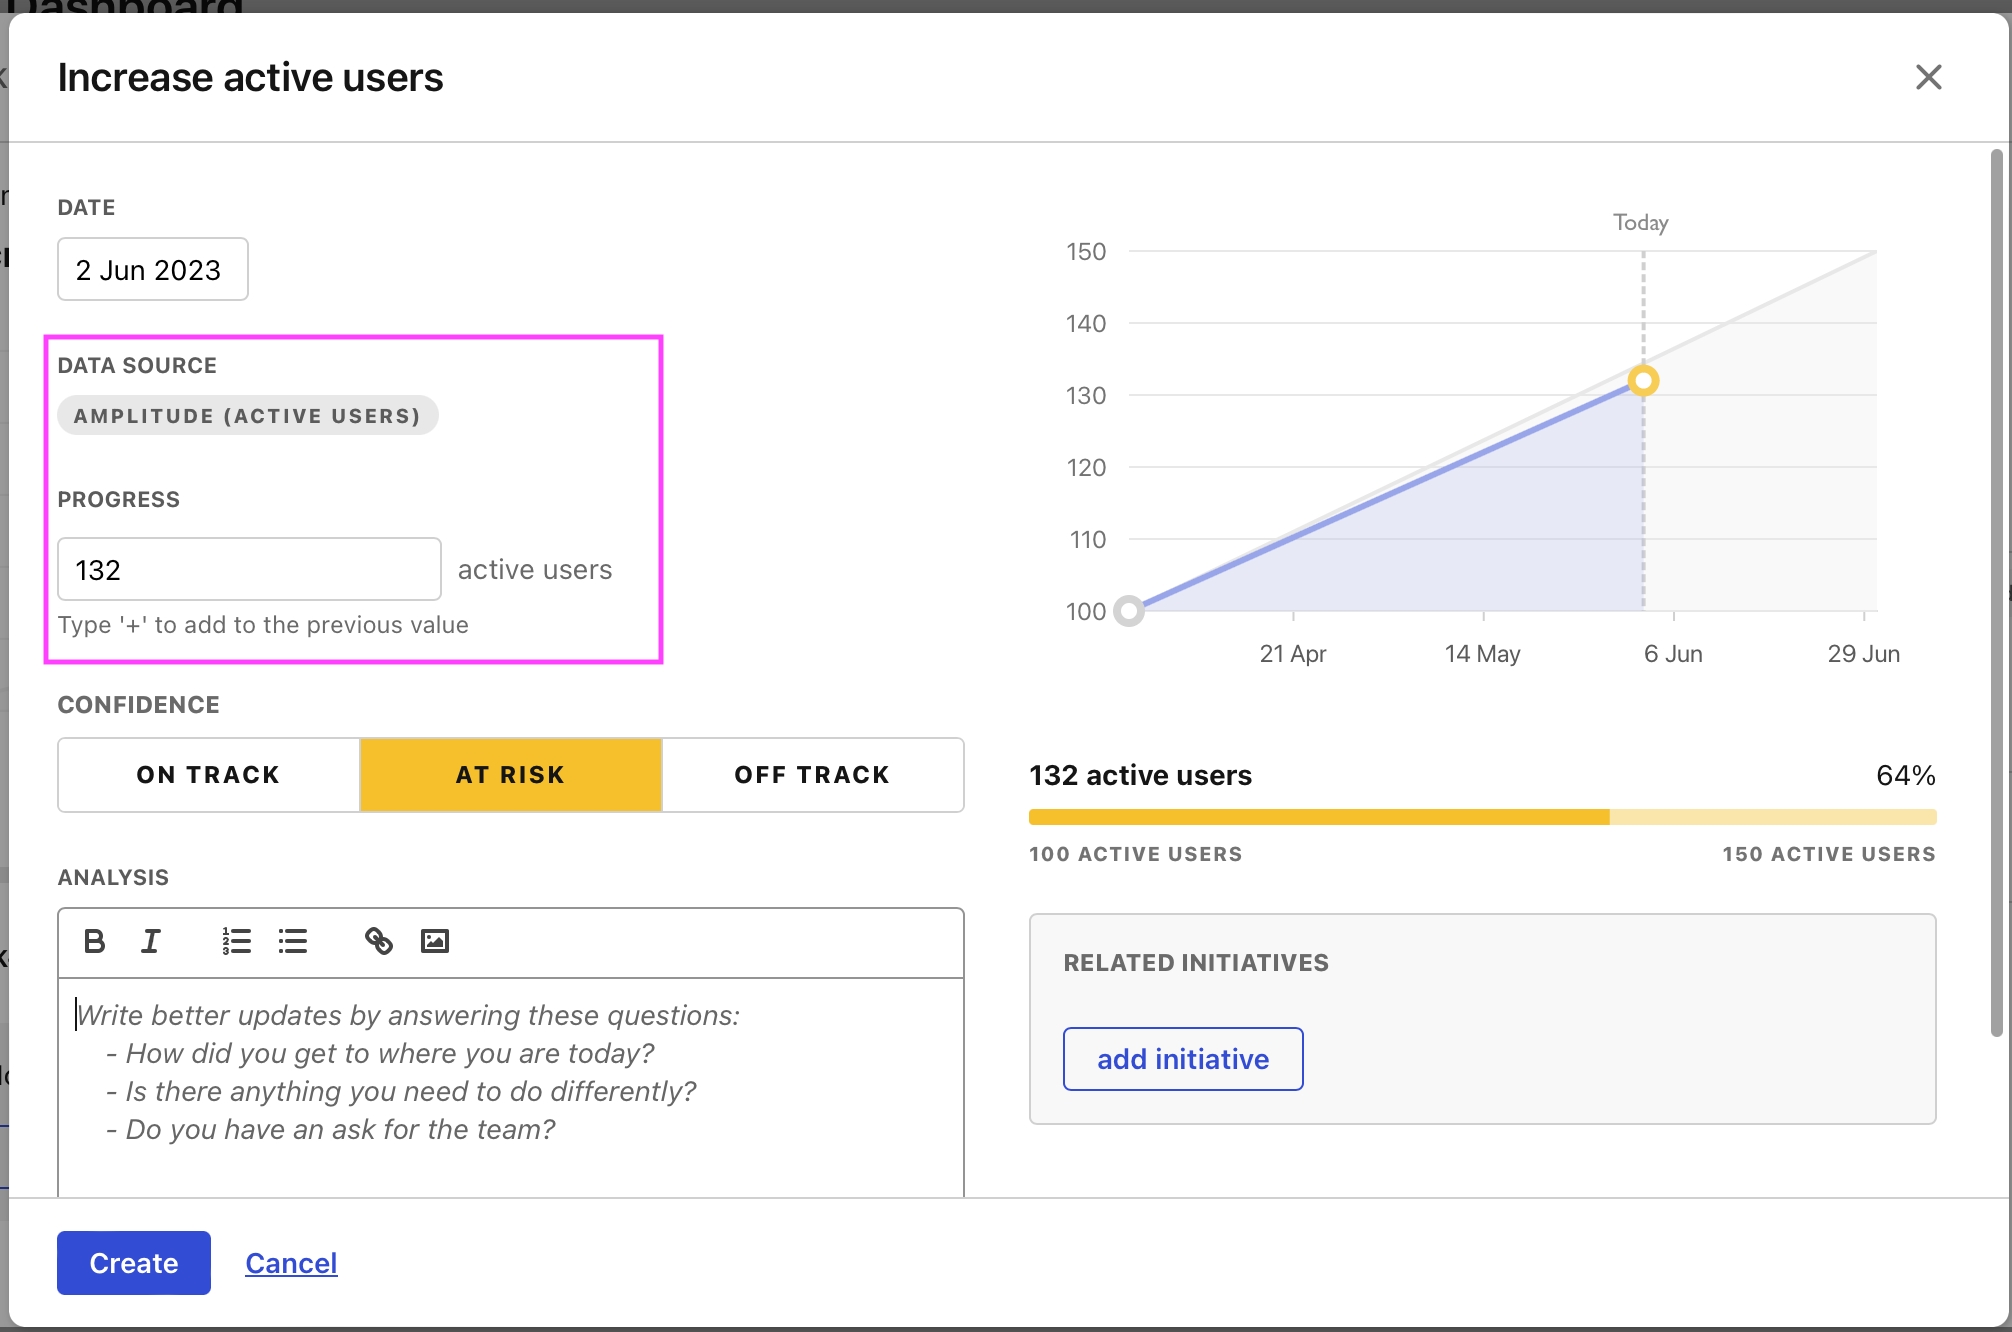Open the date picker showing 2 Jun 2023

point(152,269)
